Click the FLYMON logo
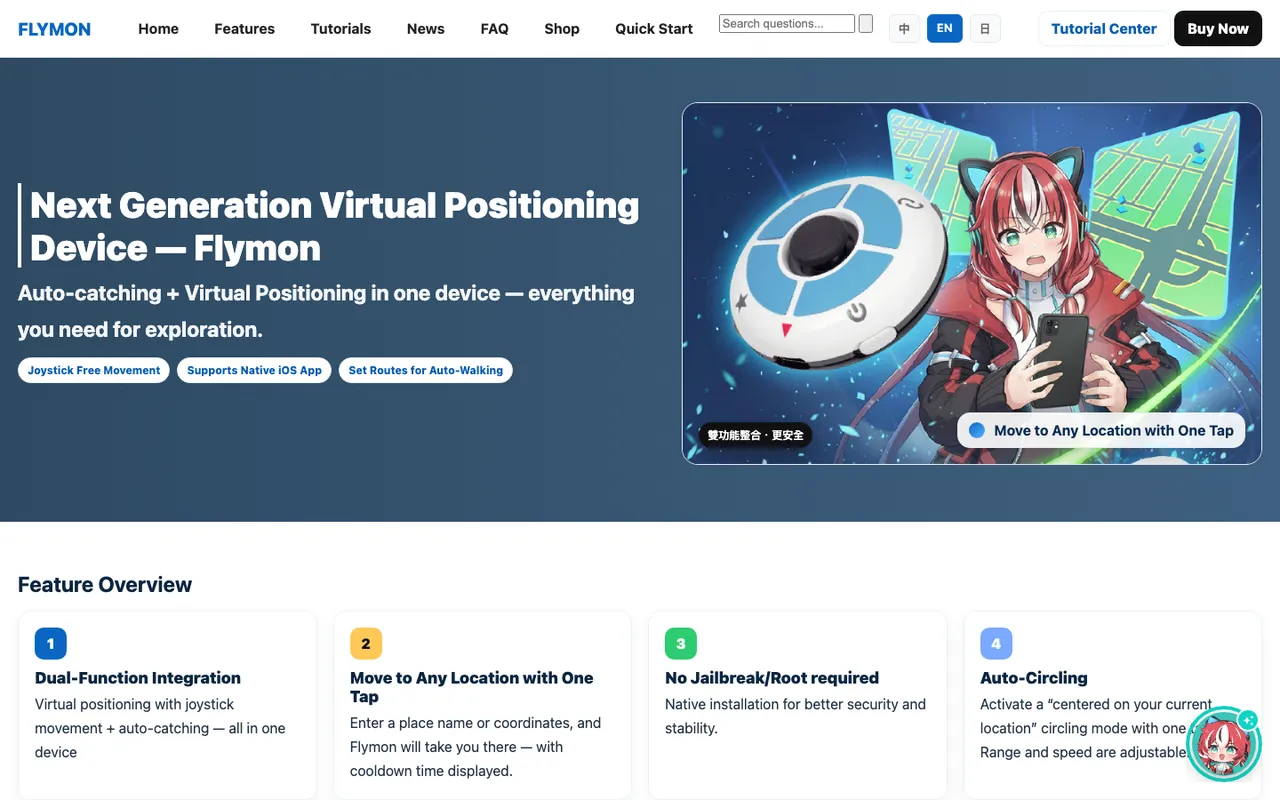Image resolution: width=1280 pixels, height=800 pixels. (x=54, y=29)
